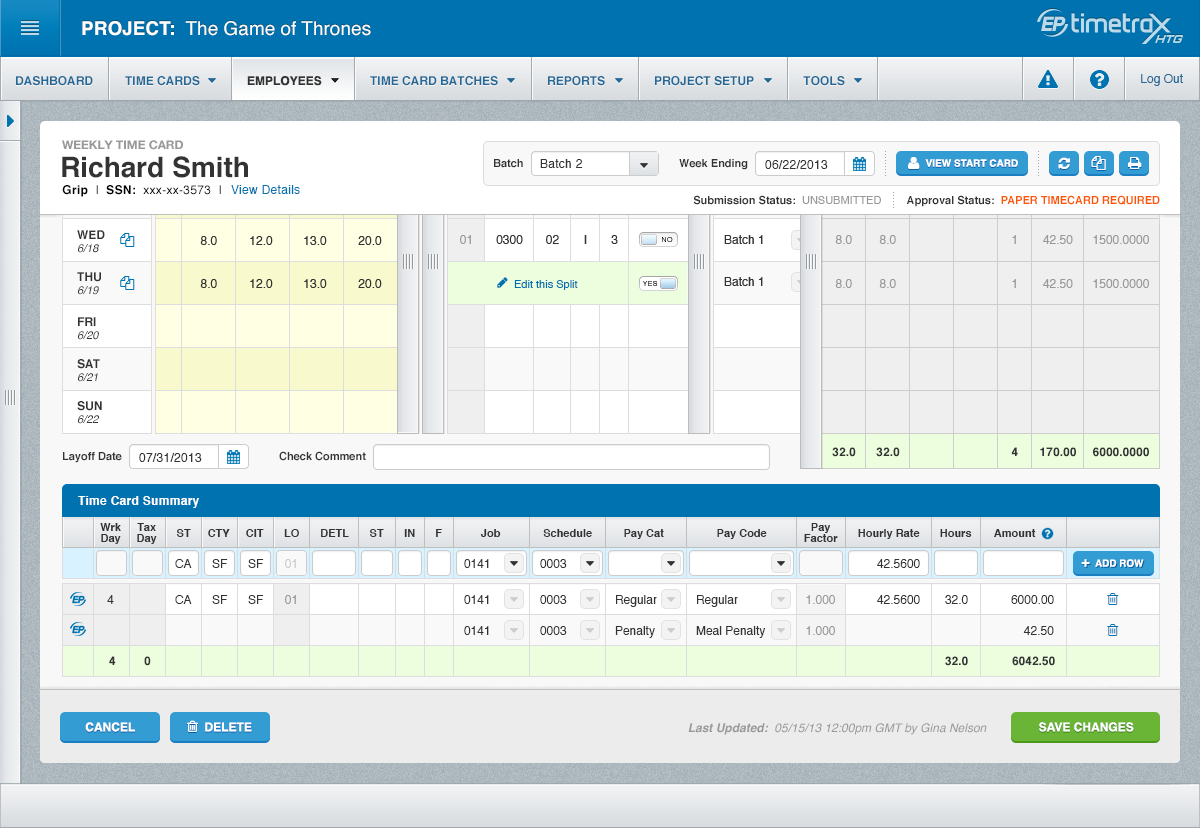
Task: Toggle the NO switch on Wednesday row
Action: coord(658,240)
